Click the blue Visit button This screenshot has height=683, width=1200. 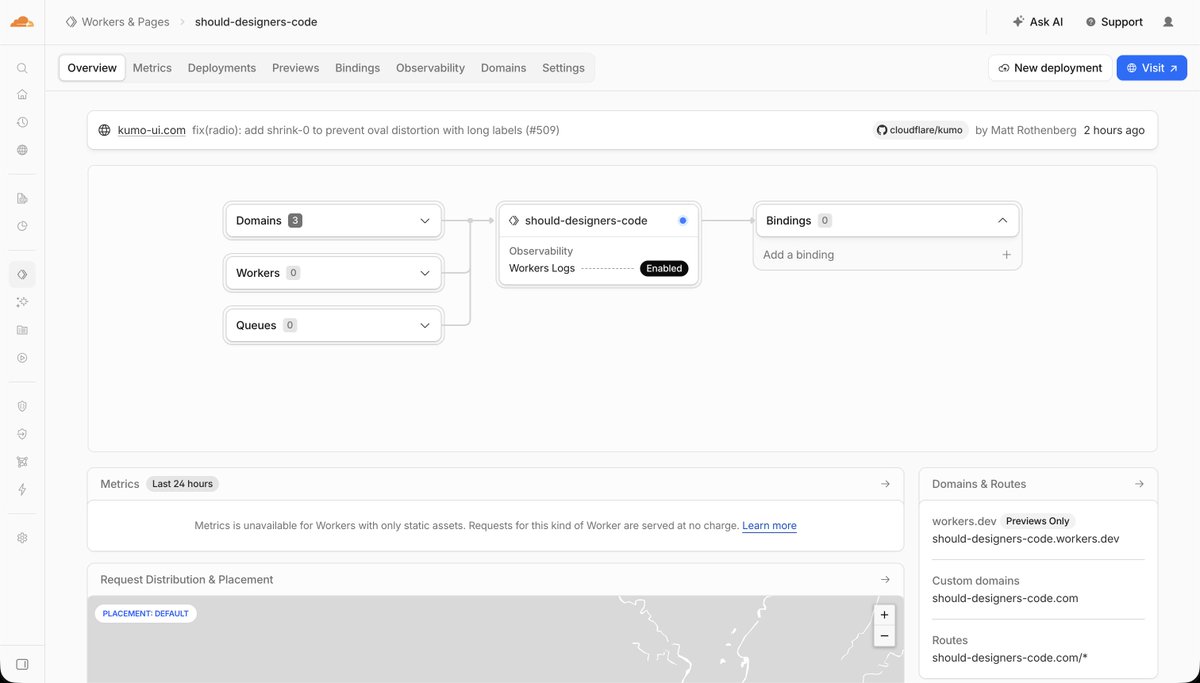[1152, 68]
